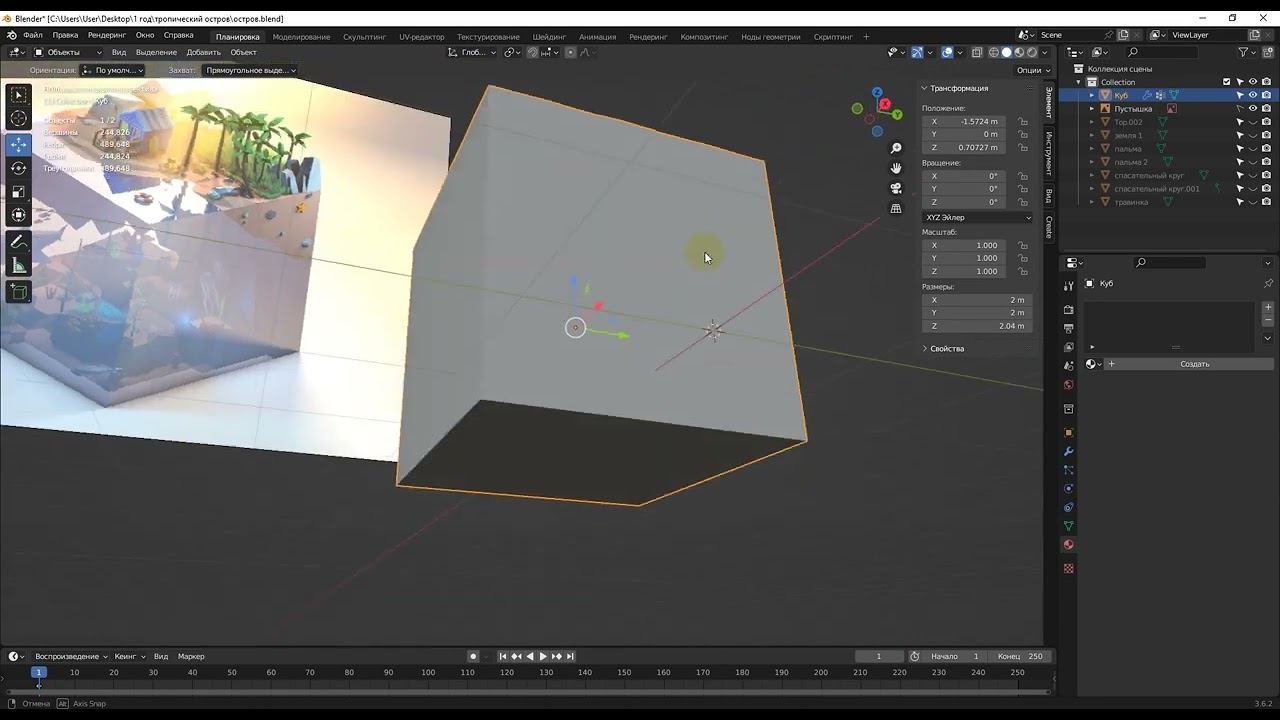Activate the 3D Cursor tool

pyautogui.click(x=18, y=119)
